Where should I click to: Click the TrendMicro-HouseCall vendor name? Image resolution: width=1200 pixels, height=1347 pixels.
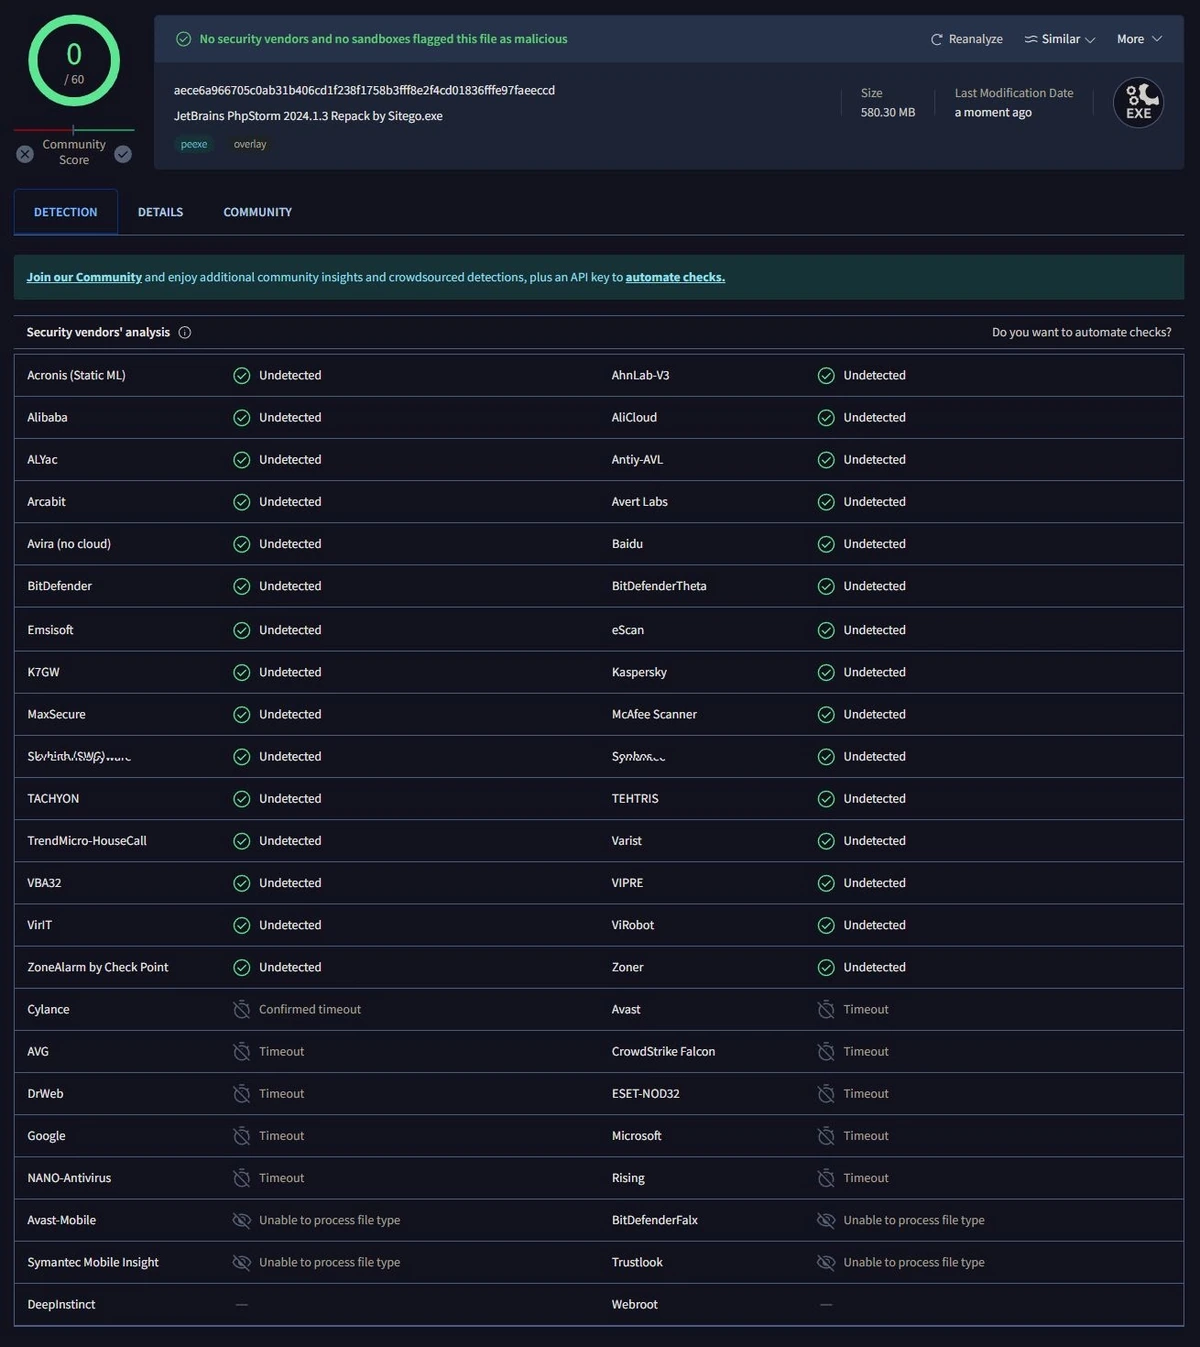[87, 841]
